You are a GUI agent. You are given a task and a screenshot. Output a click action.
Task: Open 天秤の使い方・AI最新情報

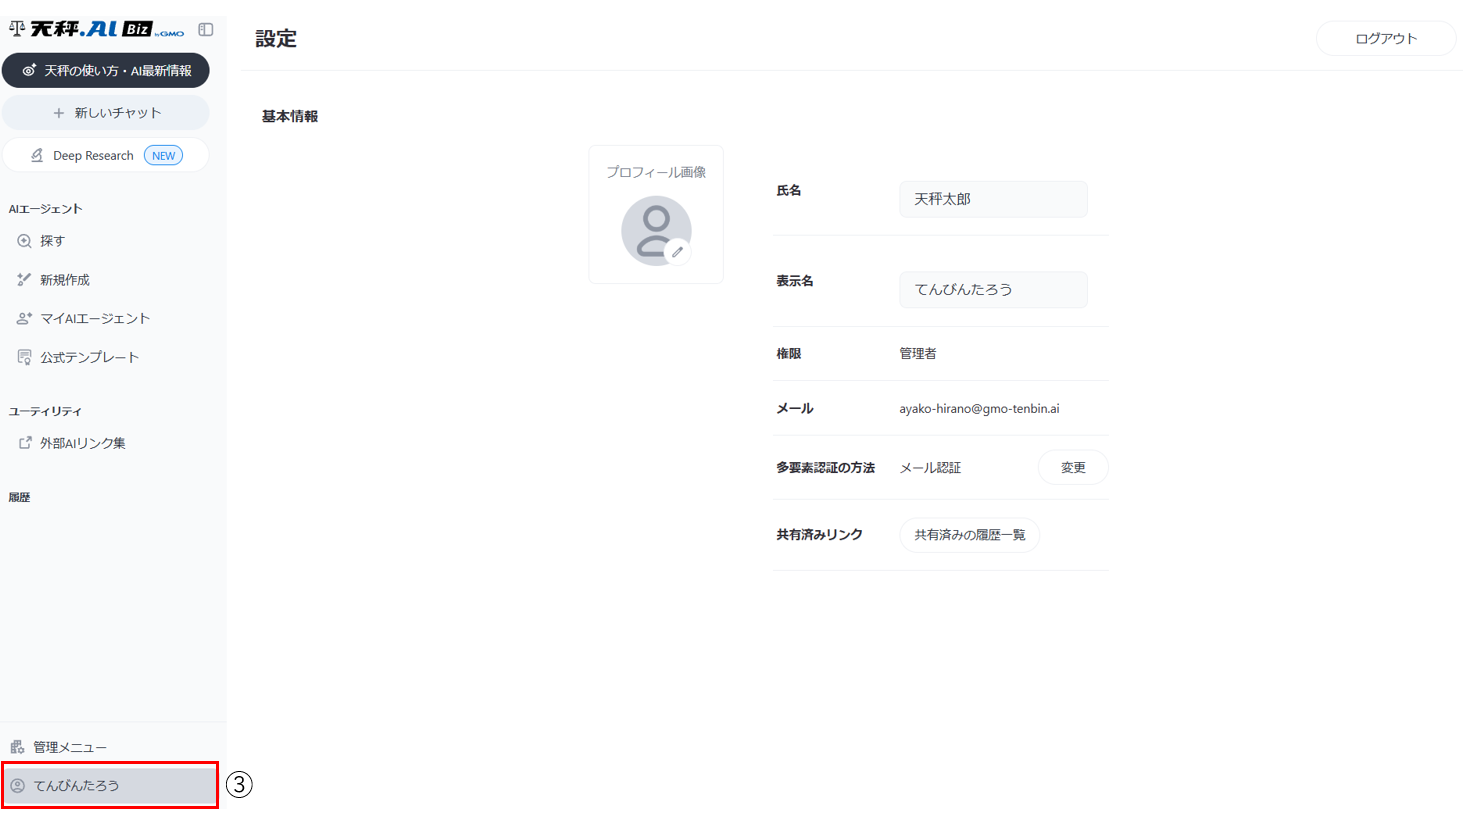tap(106, 71)
